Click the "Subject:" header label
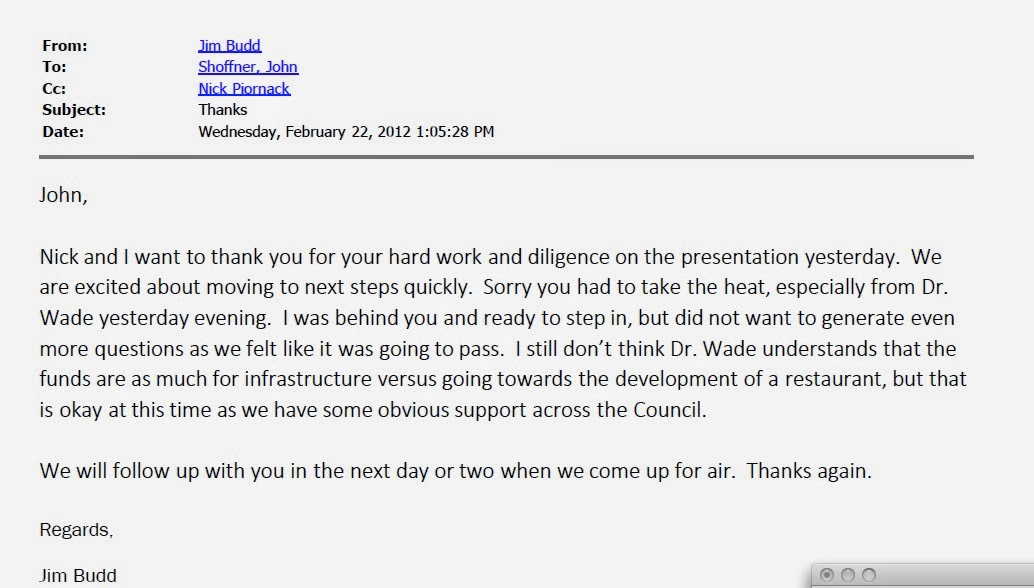Screen dimensions: 1034x588 pyautogui.click(x=74, y=109)
